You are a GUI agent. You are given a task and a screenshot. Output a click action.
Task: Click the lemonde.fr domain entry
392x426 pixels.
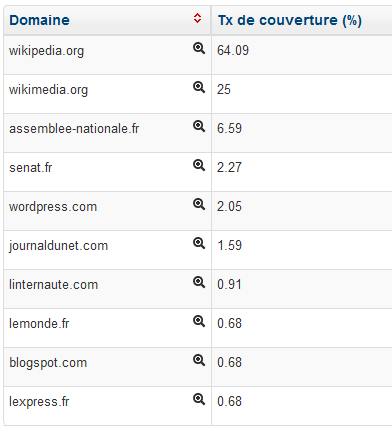tap(39, 324)
